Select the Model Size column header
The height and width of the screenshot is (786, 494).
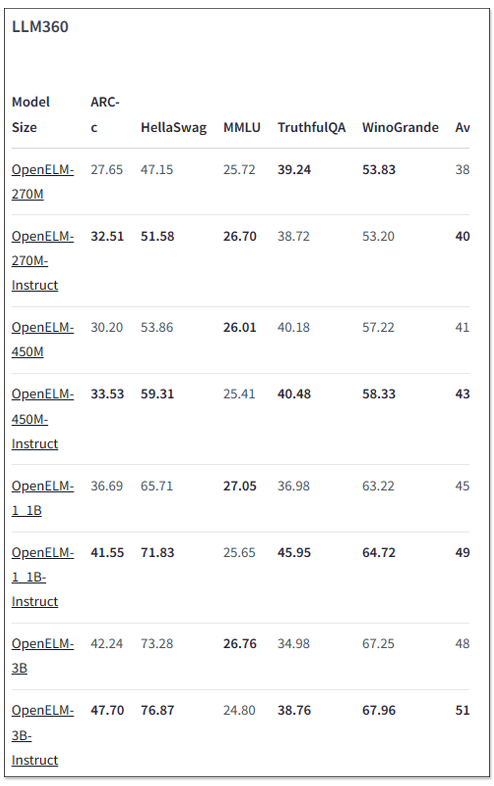tap(31, 114)
